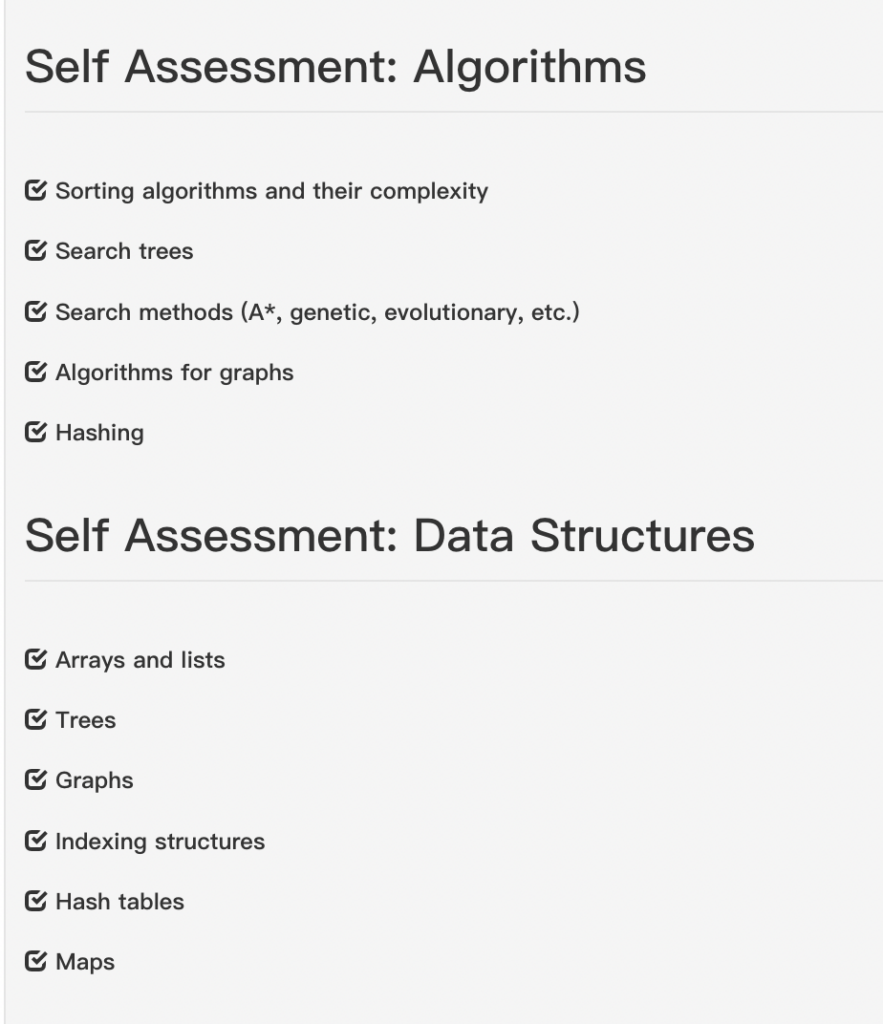The width and height of the screenshot is (883, 1024).
Task: Toggle the Trees checkbox
Action: point(36,719)
